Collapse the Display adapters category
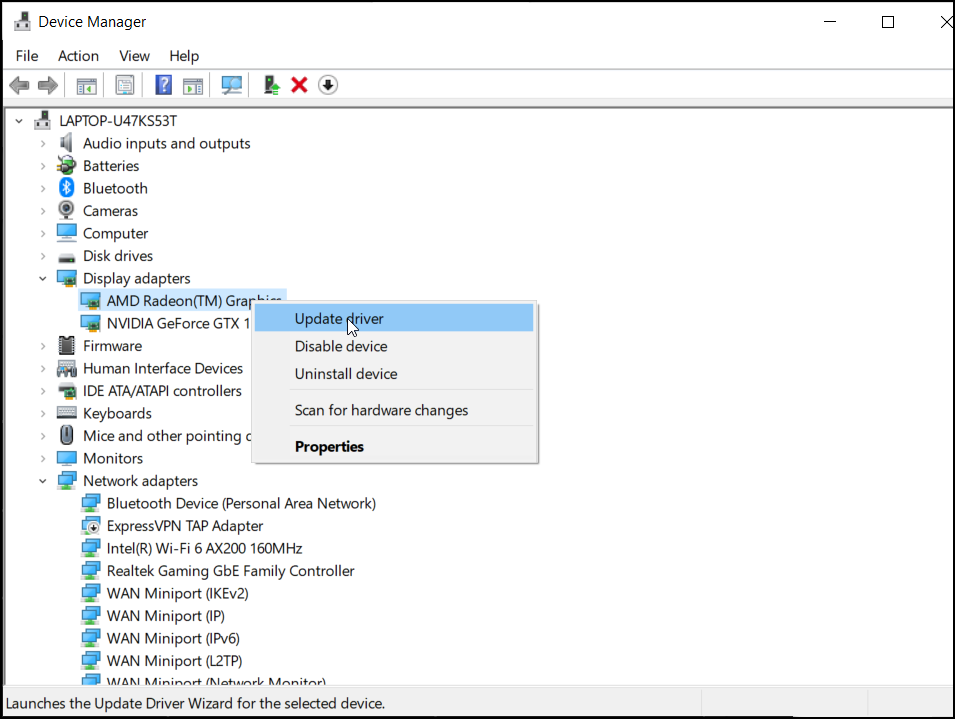The image size is (955, 719). (43, 279)
